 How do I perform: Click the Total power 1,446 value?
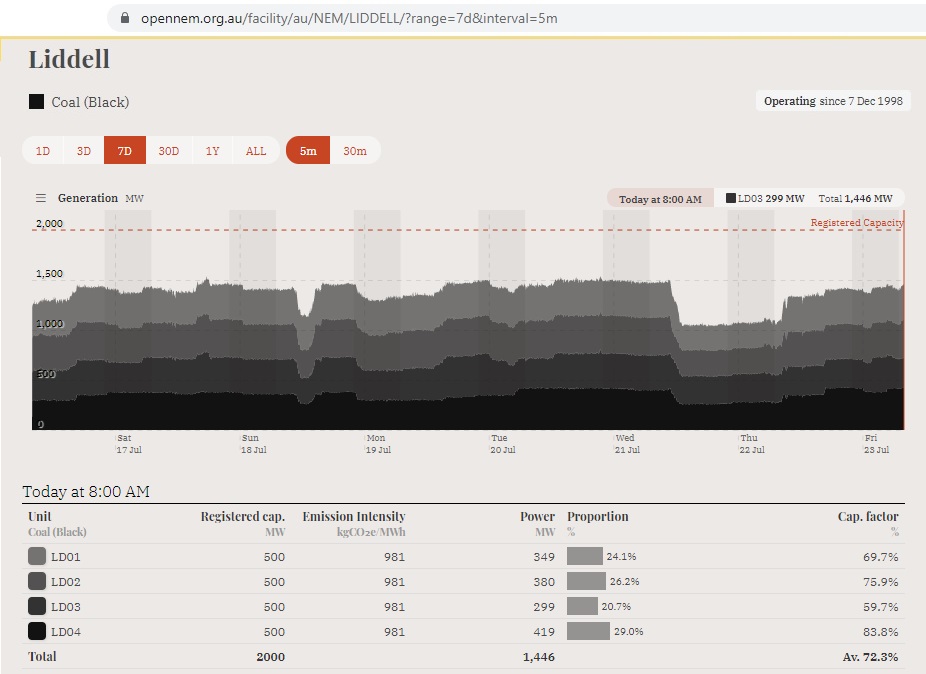tap(539, 657)
